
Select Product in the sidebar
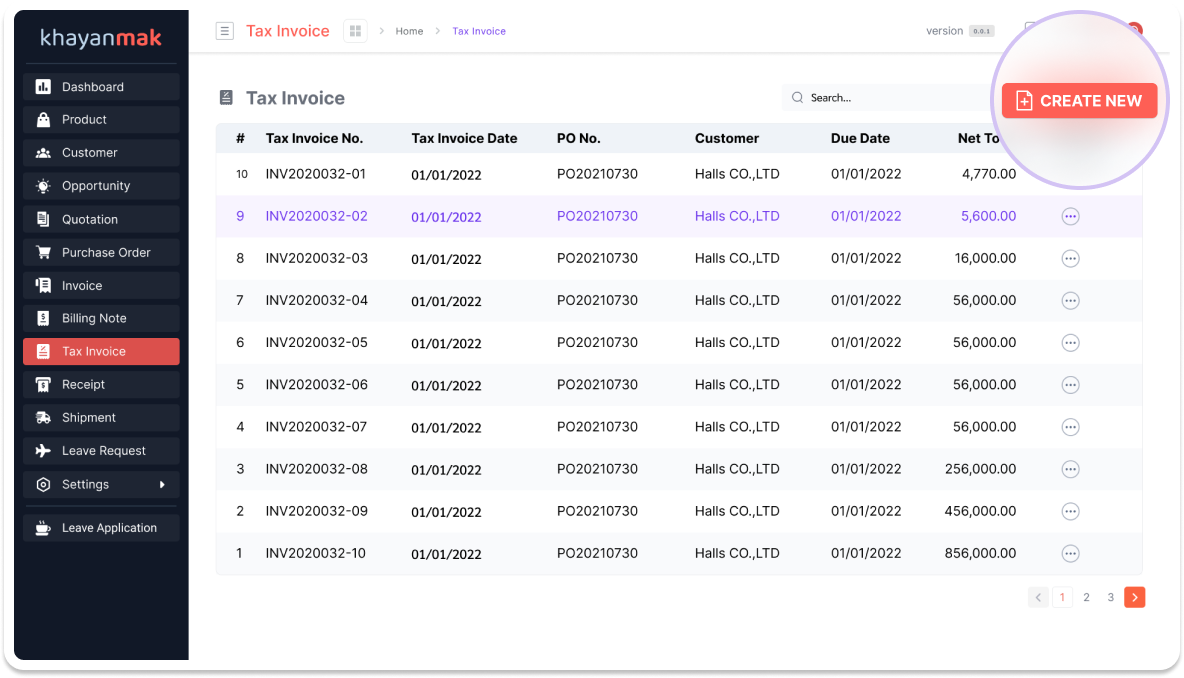point(101,120)
